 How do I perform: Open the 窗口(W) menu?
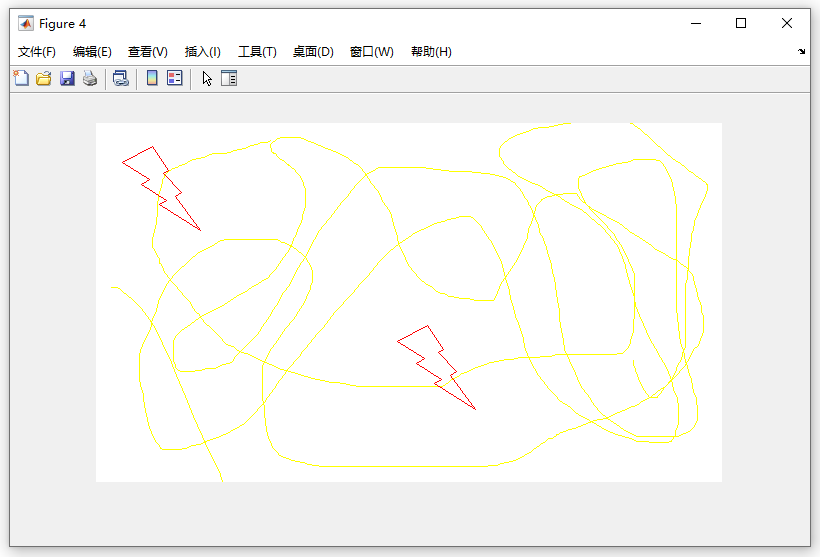371,52
